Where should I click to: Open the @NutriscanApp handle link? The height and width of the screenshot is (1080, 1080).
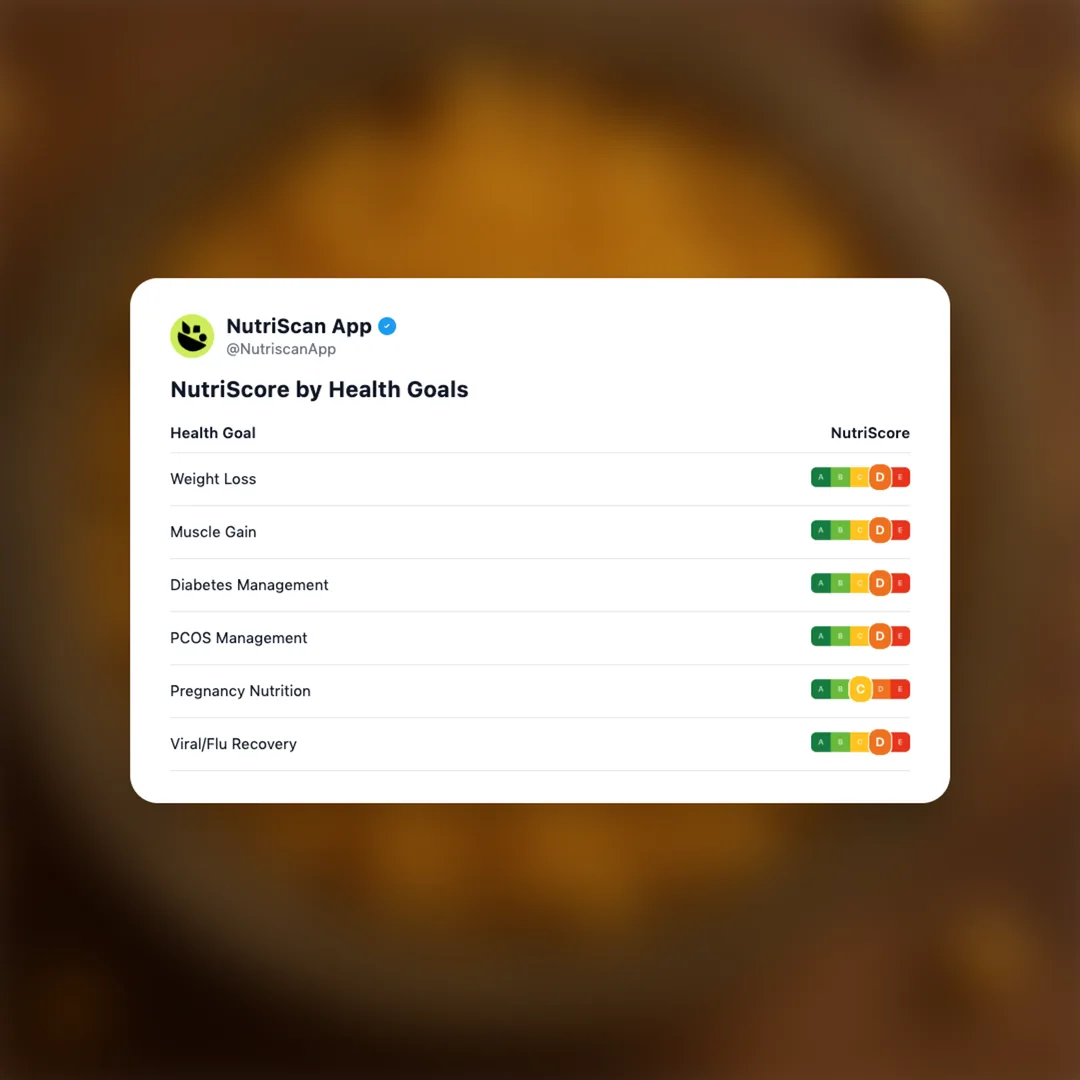pyautogui.click(x=281, y=350)
